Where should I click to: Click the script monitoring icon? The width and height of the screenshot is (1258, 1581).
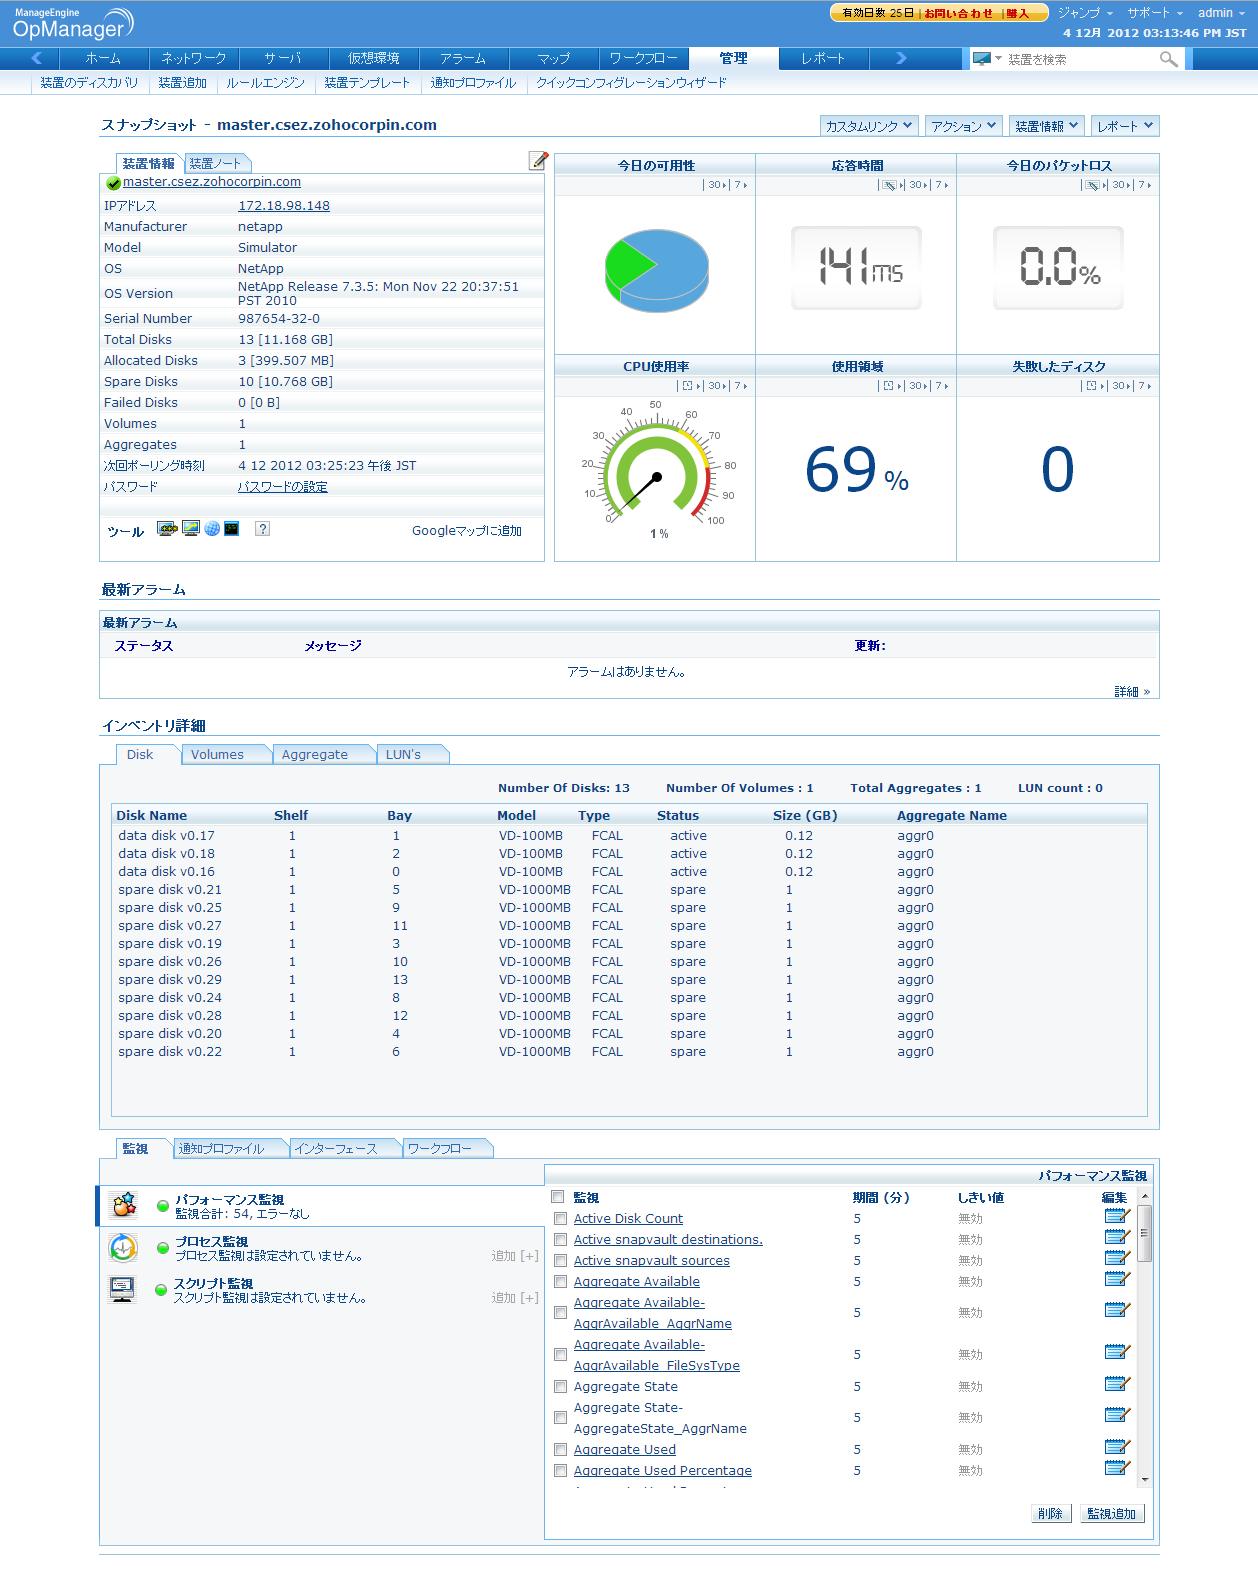(x=123, y=1290)
